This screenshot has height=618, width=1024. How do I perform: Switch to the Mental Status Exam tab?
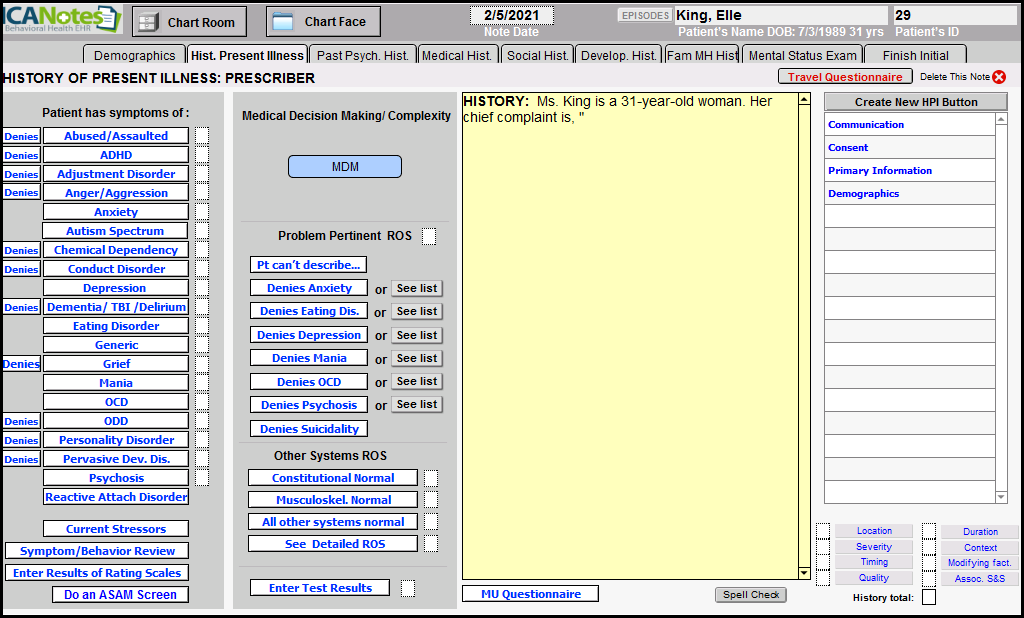click(802, 55)
